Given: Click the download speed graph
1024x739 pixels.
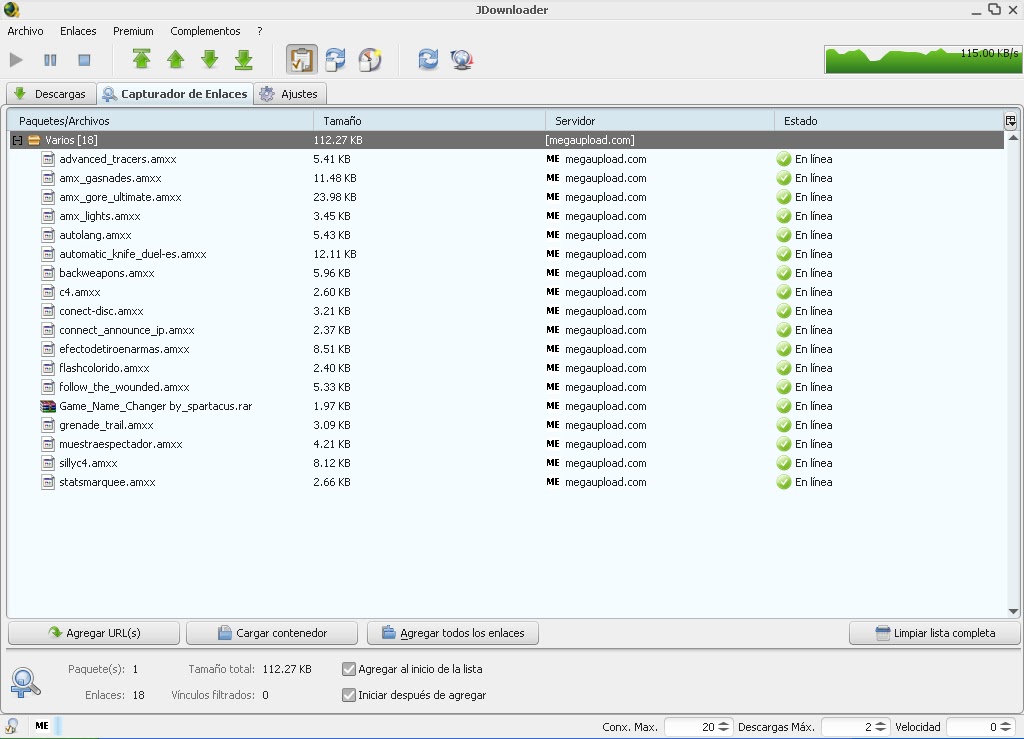Looking at the screenshot, I should [923, 59].
